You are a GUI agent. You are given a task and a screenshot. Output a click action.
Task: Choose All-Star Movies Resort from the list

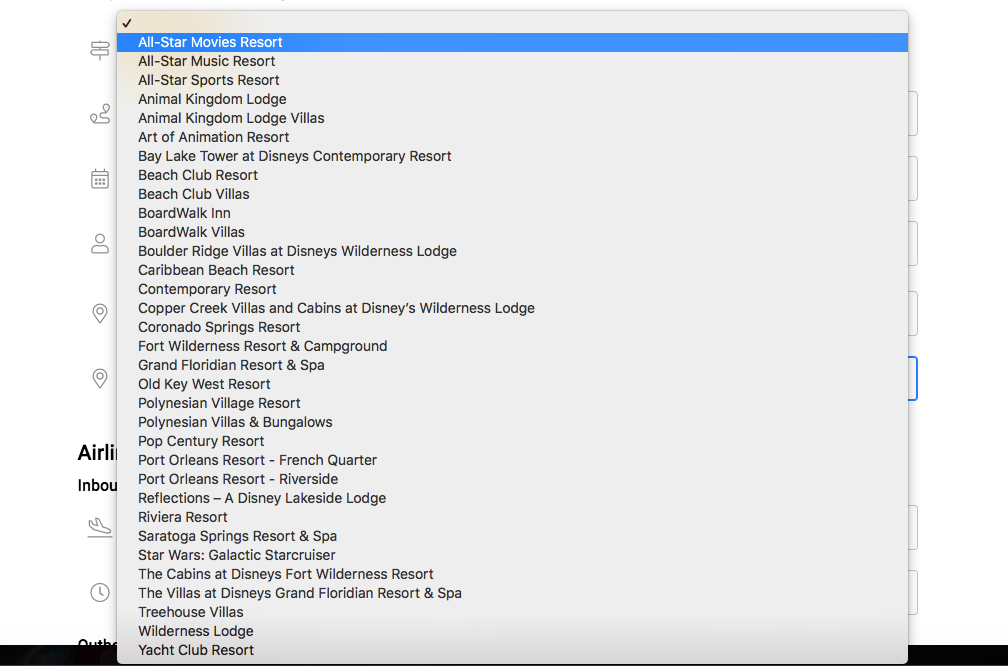coord(210,42)
